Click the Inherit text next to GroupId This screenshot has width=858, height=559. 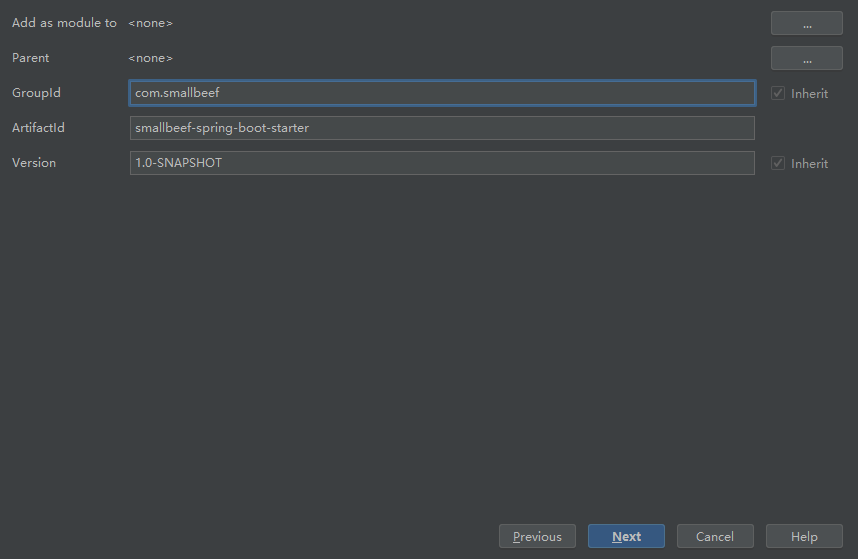(x=809, y=94)
